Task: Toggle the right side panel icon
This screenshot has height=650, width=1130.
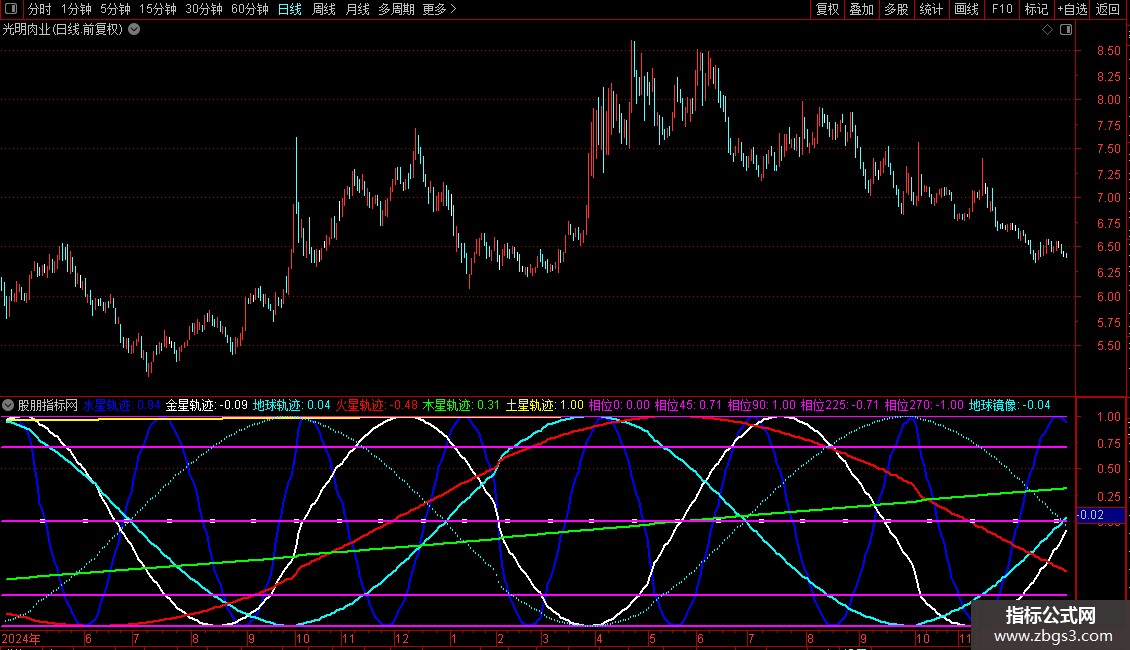Action: pos(1066,30)
